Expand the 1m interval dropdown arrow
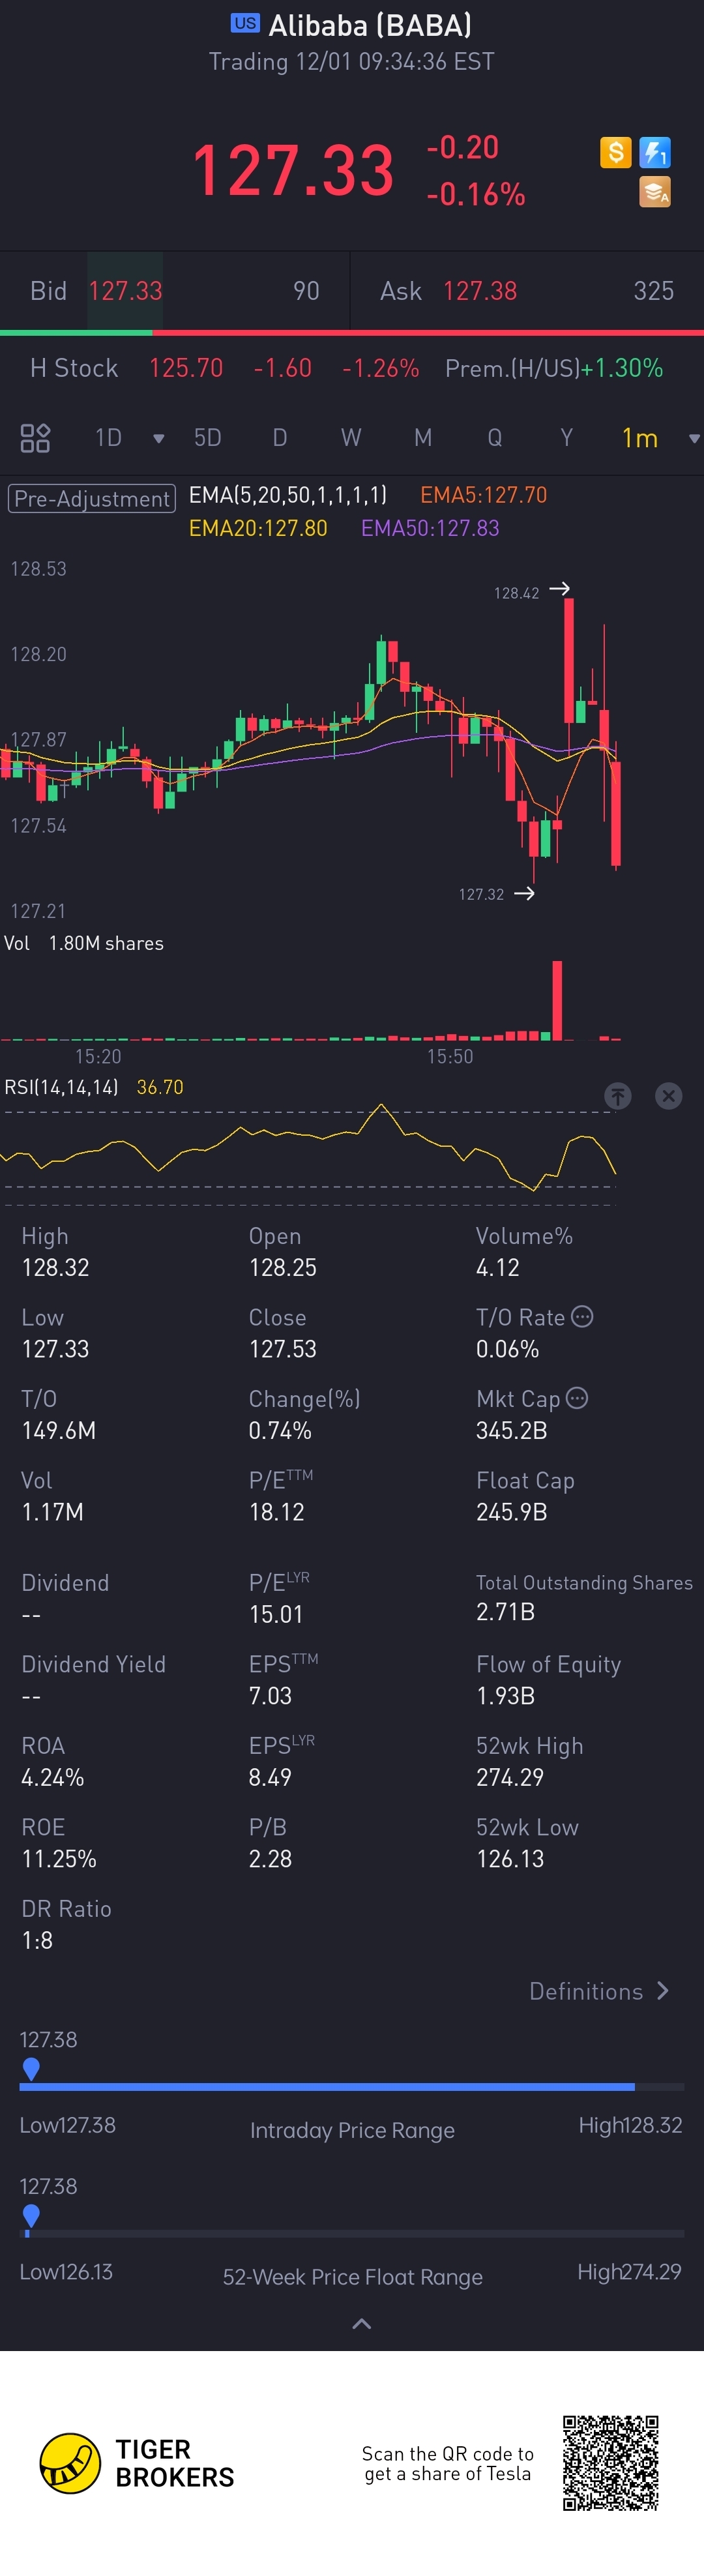 [x=694, y=438]
